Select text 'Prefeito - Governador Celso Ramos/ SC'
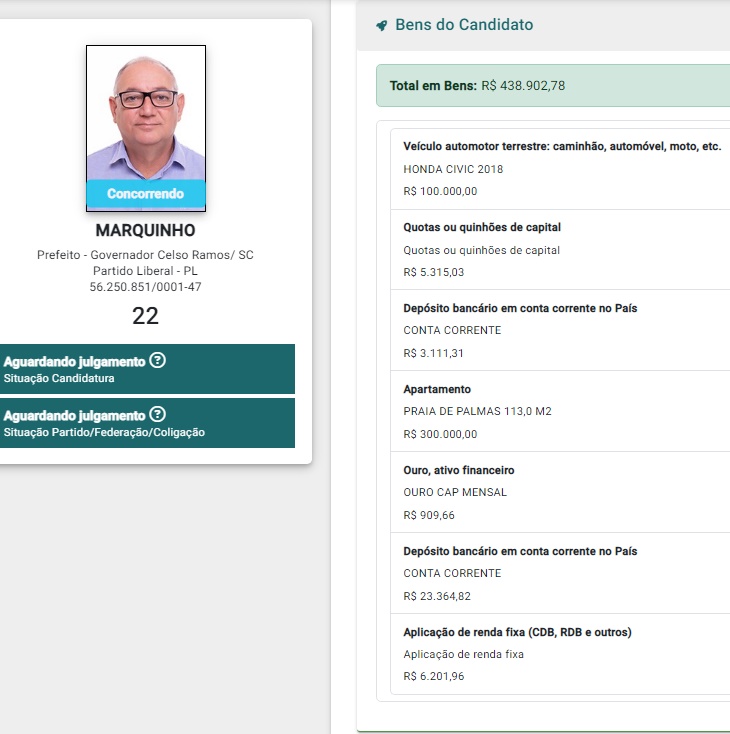Viewport: 730px width, 734px height. [145, 255]
